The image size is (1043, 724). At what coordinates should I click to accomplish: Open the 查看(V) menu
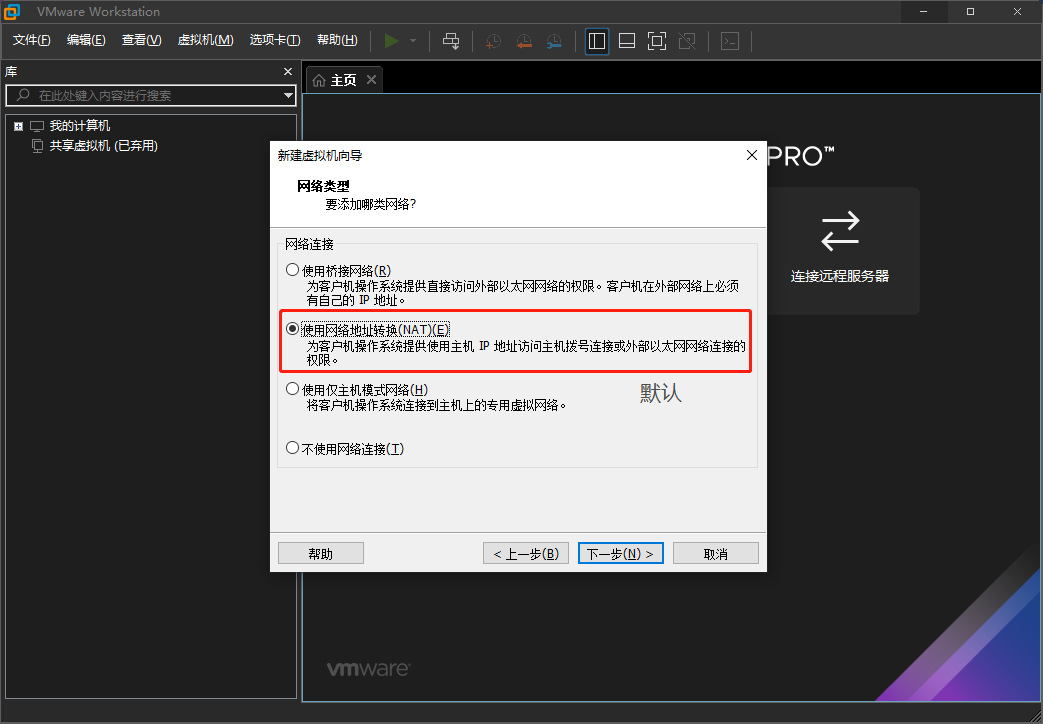click(141, 41)
